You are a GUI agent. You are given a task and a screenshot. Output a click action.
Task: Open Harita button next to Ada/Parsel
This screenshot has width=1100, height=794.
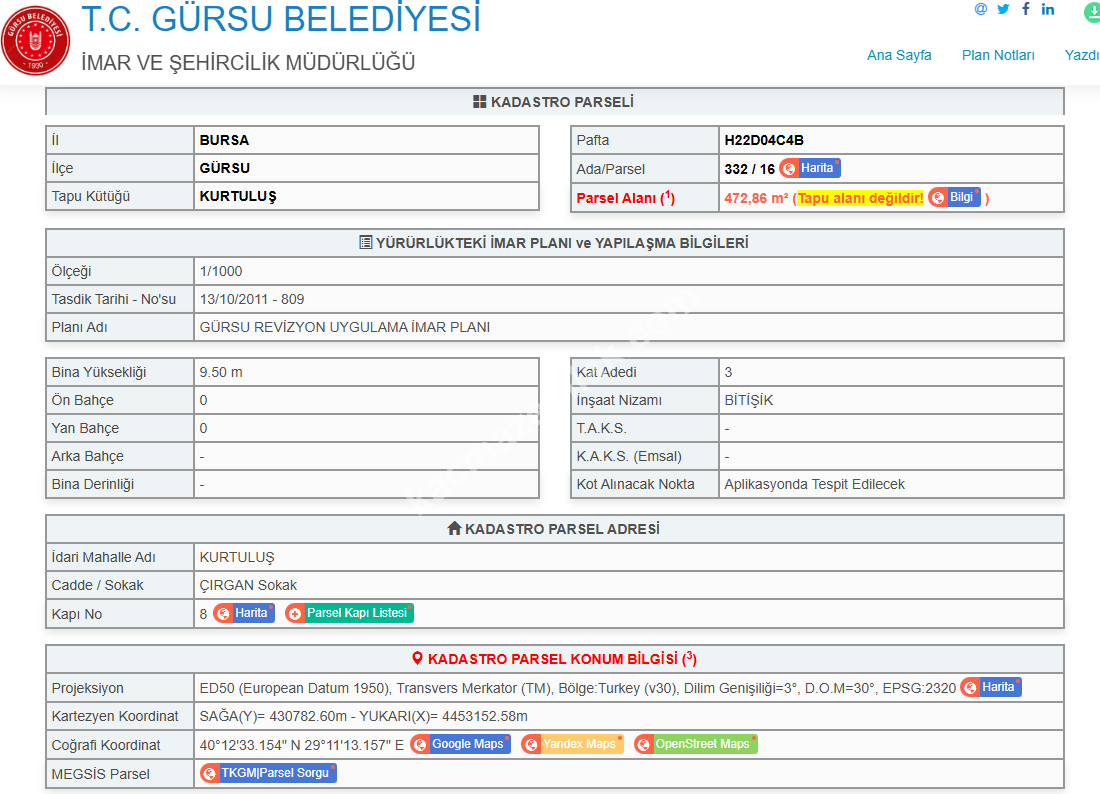tap(810, 169)
